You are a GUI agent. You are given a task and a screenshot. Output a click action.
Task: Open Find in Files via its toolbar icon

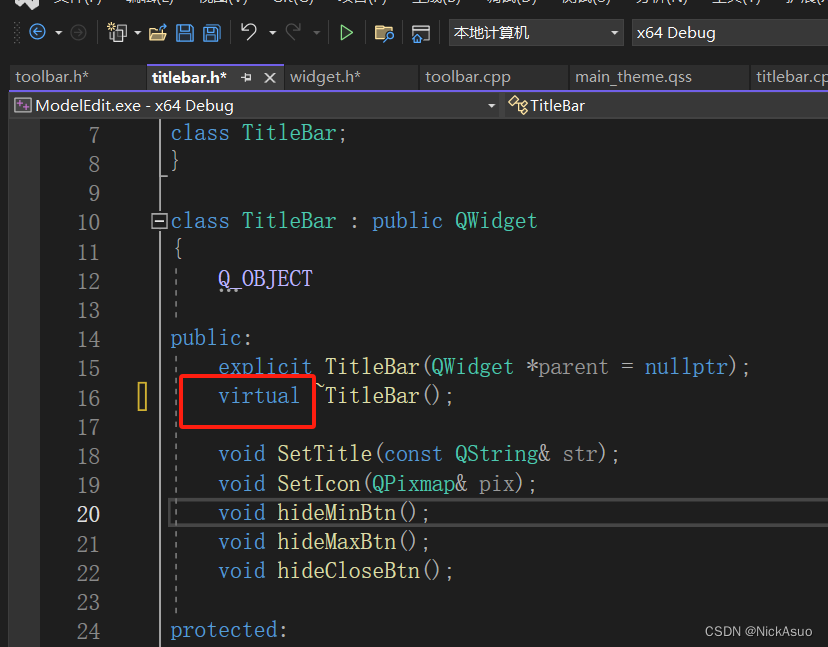point(386,32)
